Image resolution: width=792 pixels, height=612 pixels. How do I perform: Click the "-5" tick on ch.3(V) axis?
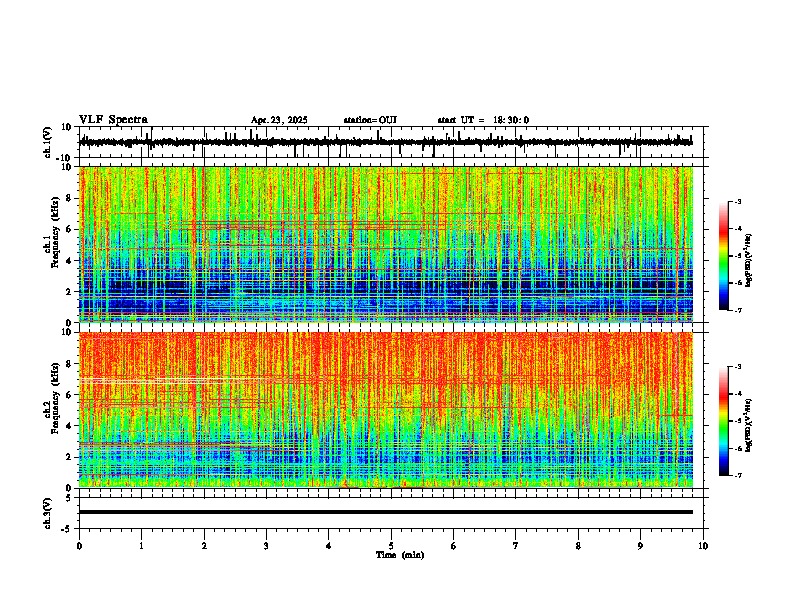(x=68, y=529)
